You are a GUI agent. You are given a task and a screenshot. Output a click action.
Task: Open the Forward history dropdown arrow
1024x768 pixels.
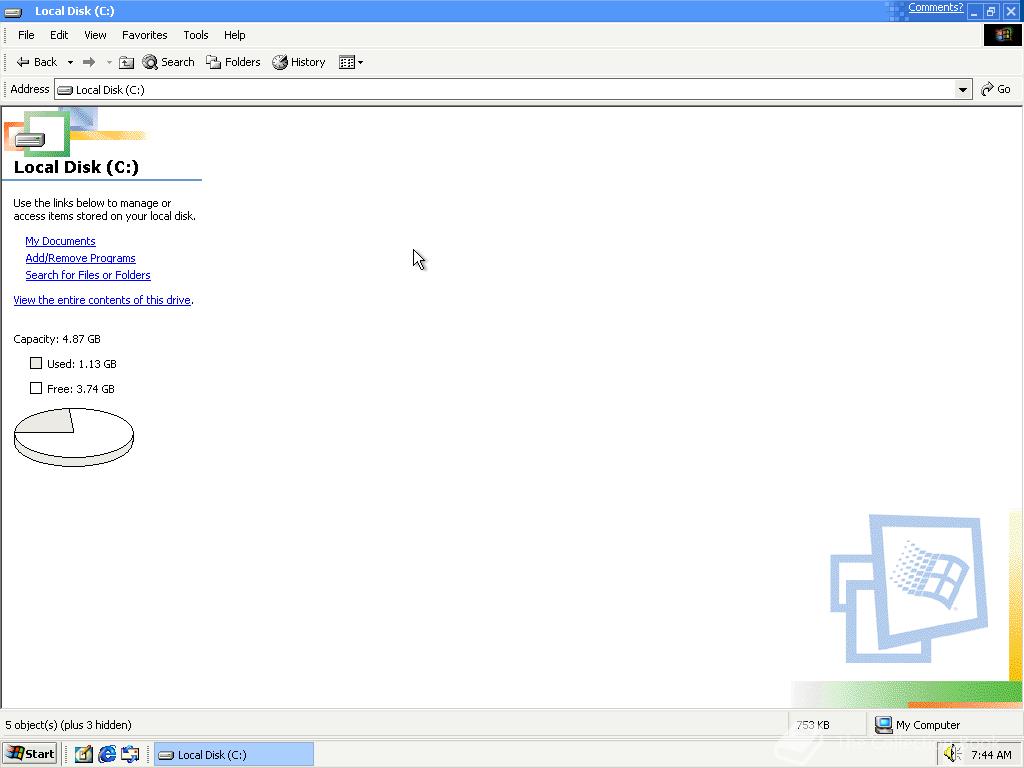(x=109, y=63)
